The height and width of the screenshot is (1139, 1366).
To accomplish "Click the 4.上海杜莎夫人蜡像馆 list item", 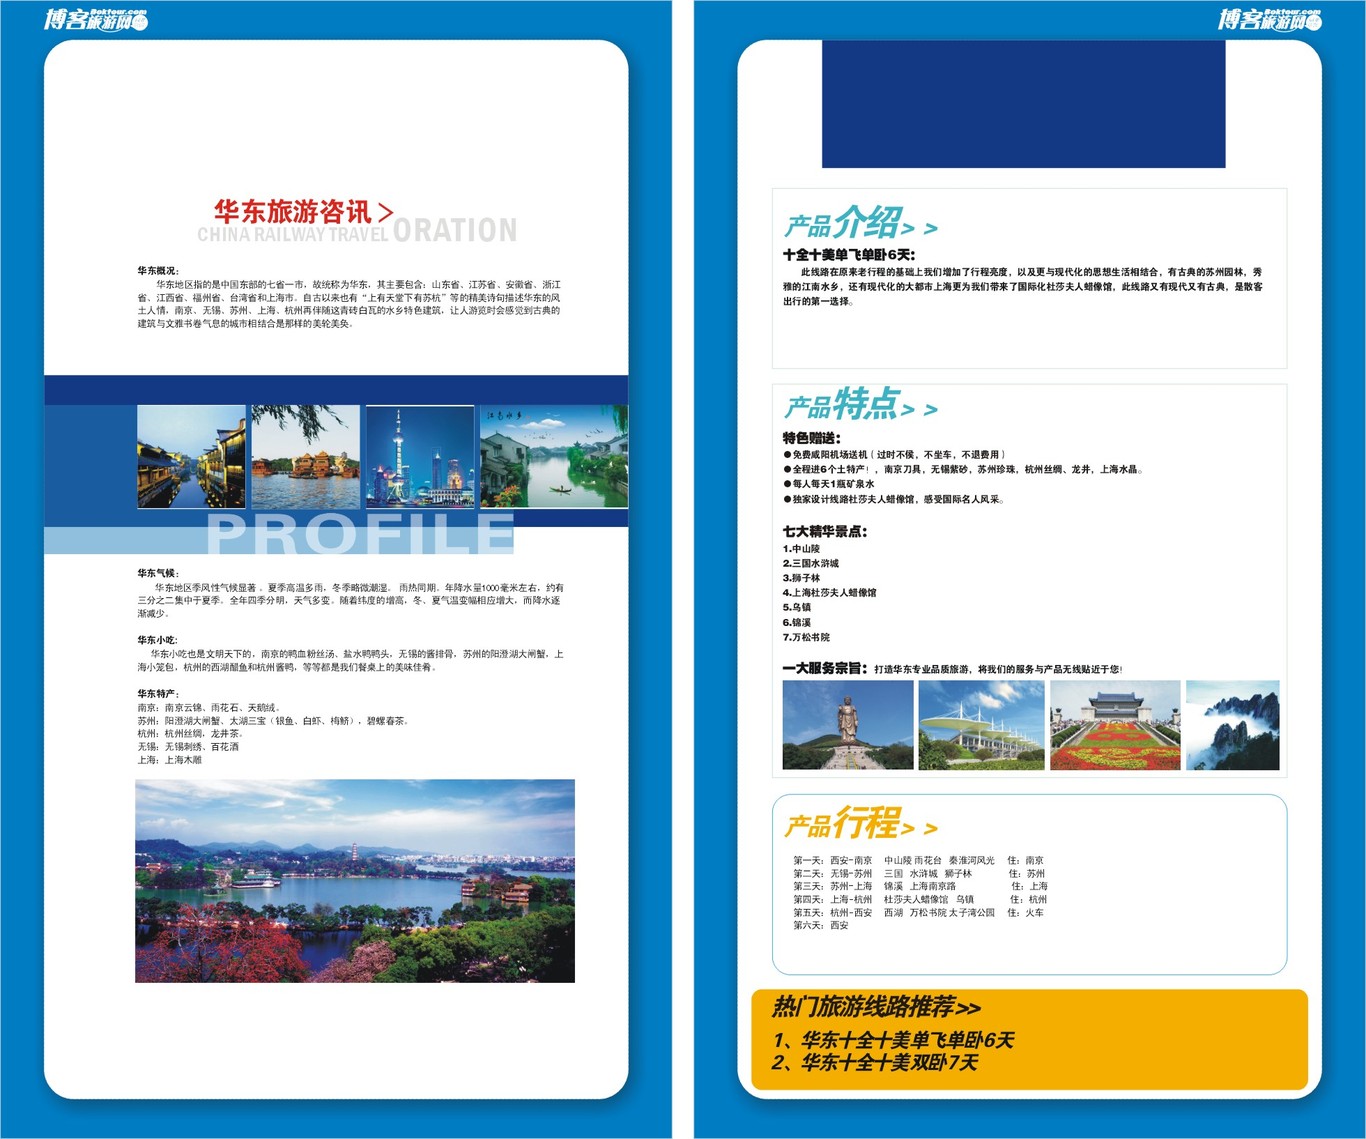I will (x=830, y=593).
